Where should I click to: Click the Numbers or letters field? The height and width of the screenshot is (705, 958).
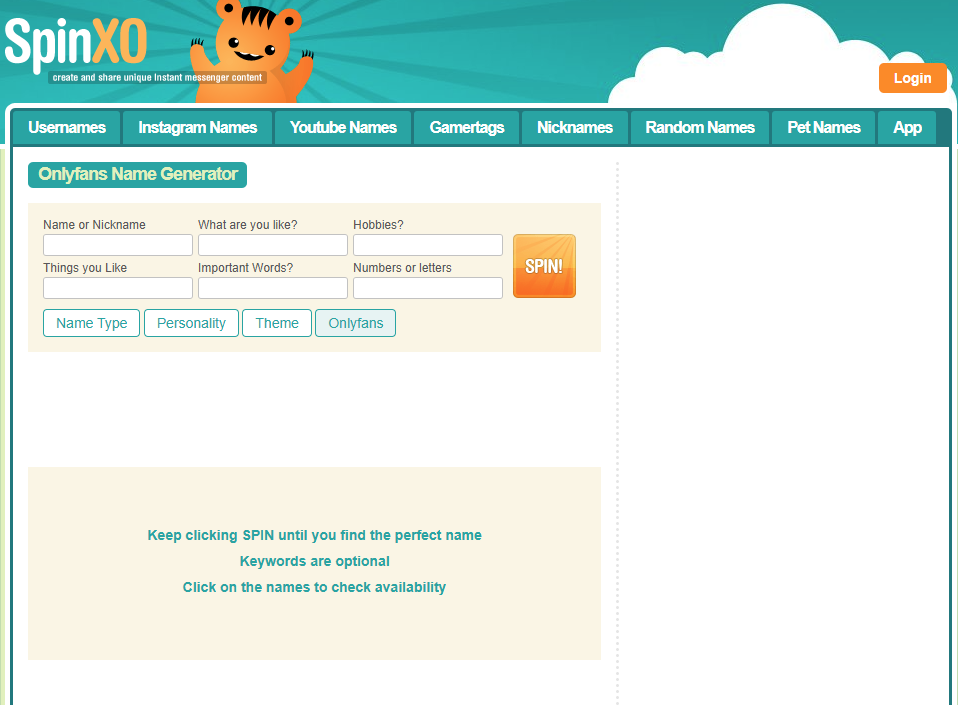coord(428,288)
